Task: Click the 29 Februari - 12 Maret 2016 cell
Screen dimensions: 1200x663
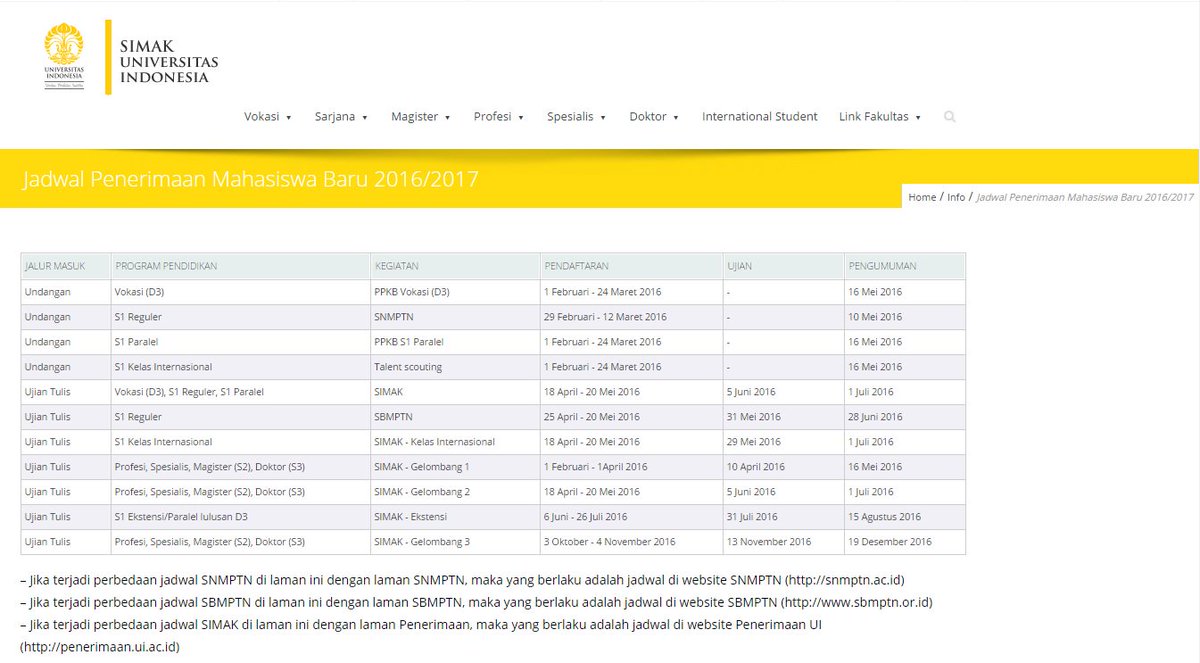Action: pyautogui.click(x=631, y=317)
